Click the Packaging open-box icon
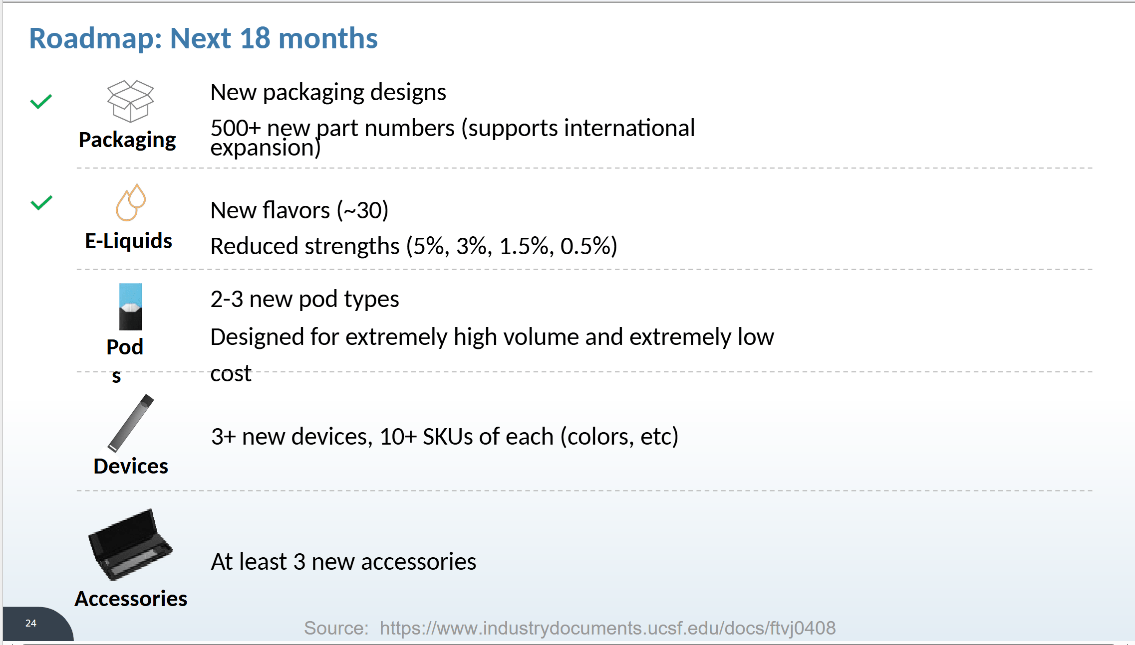 [131, 102]
